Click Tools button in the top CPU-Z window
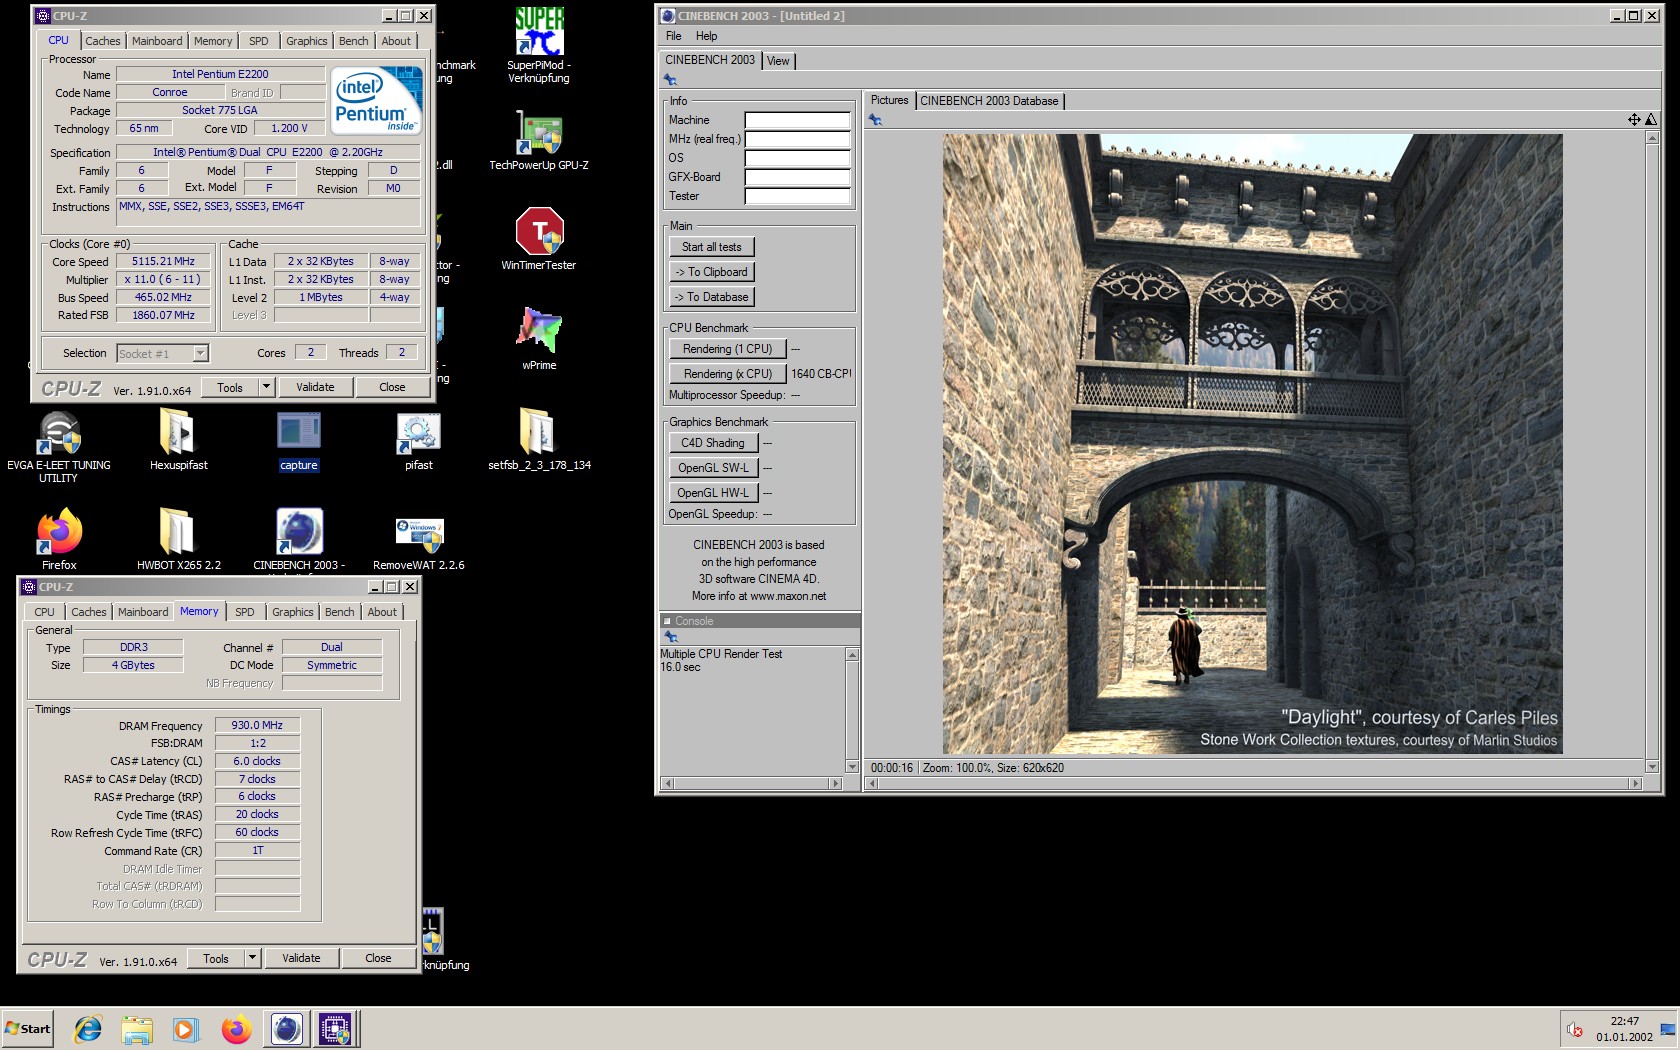This screenshot has height=1050, width=1680. tap(230, 387)
